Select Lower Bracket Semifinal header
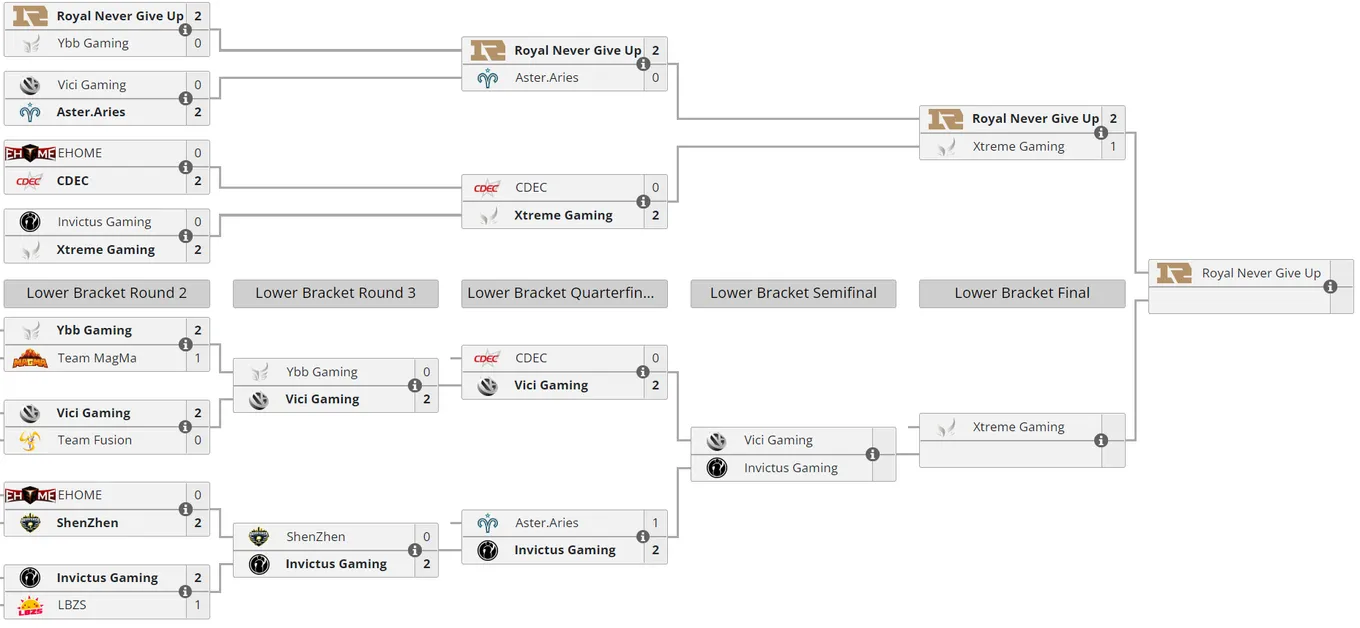 tap(793, 293)
